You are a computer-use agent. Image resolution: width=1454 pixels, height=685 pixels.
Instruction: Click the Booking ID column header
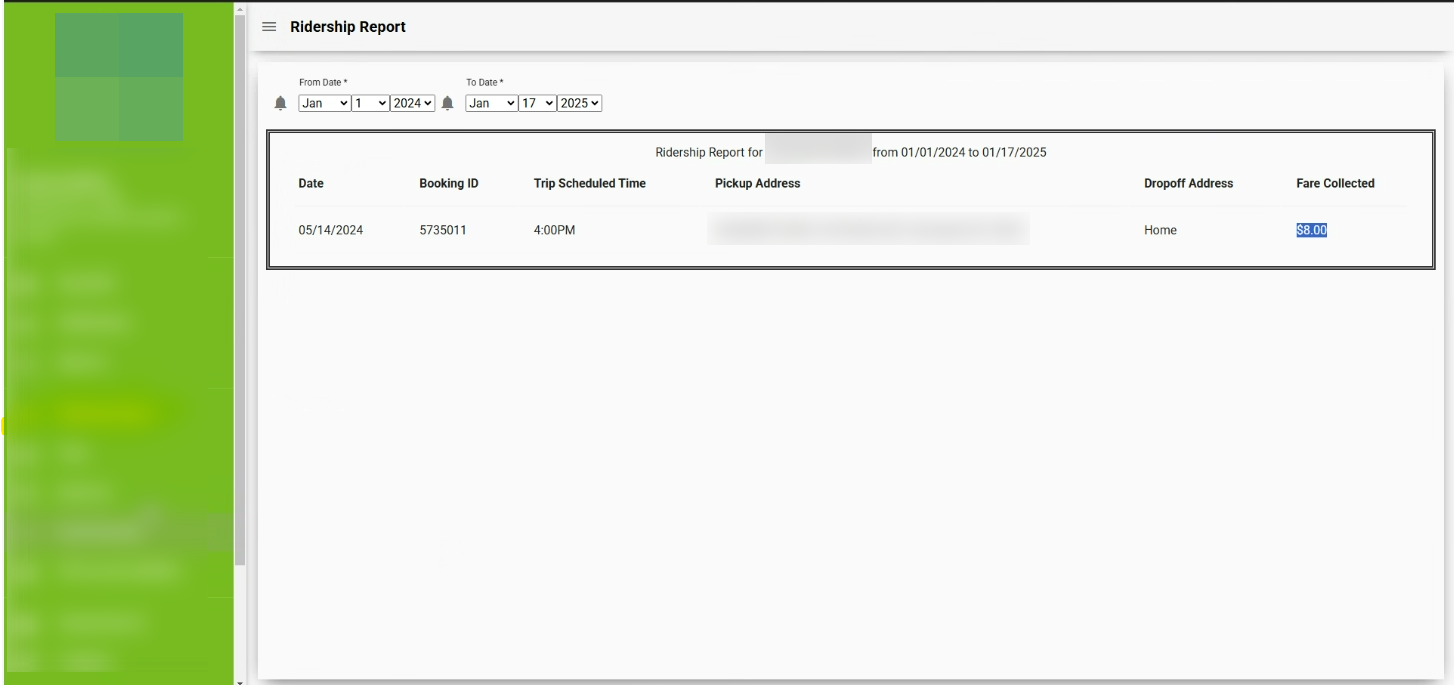448,184
